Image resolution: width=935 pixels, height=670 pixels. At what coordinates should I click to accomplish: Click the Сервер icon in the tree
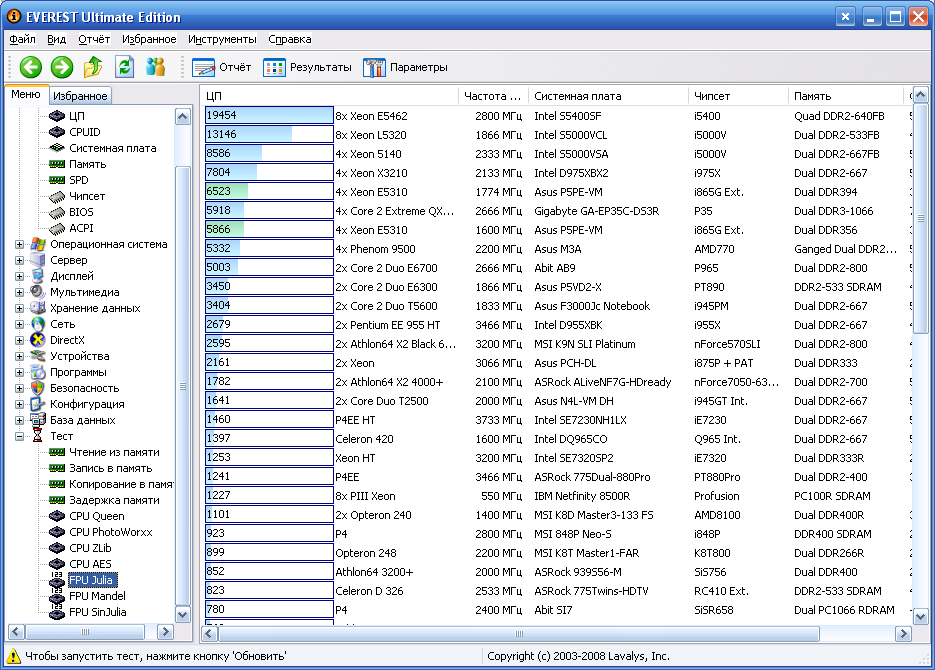38,260
